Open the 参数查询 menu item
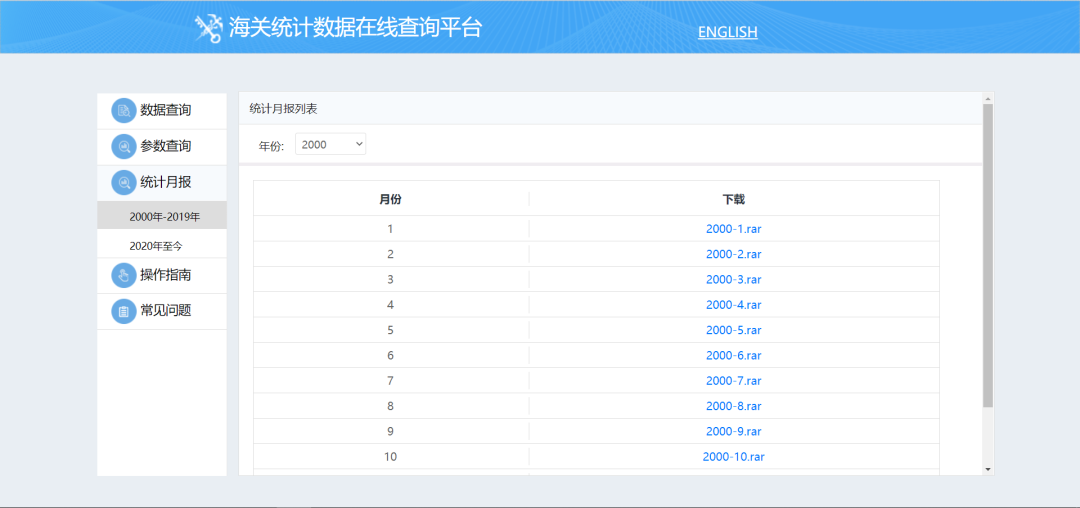This screenshot has height=508, width=1080. pyautogui.click(x=162, y=147)
